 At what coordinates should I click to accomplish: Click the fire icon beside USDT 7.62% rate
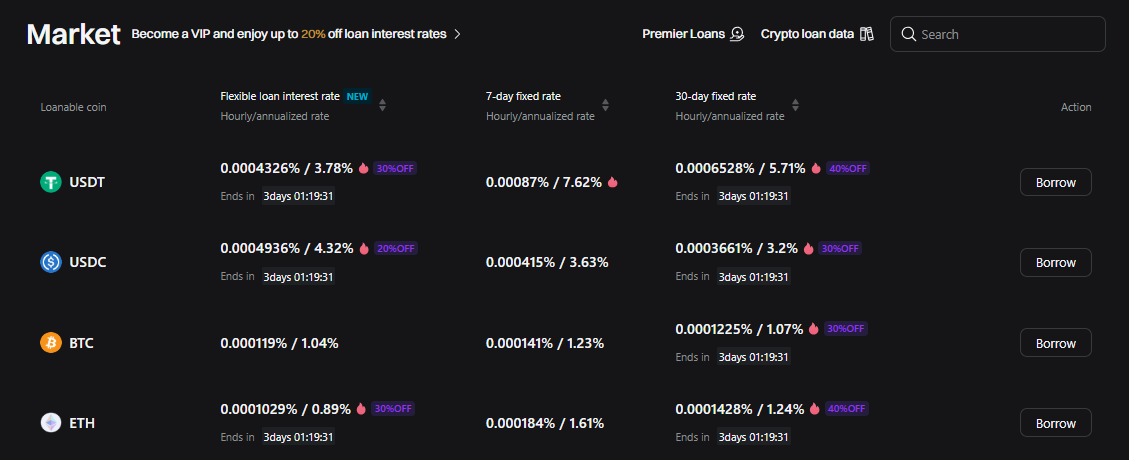pos(612,182)
